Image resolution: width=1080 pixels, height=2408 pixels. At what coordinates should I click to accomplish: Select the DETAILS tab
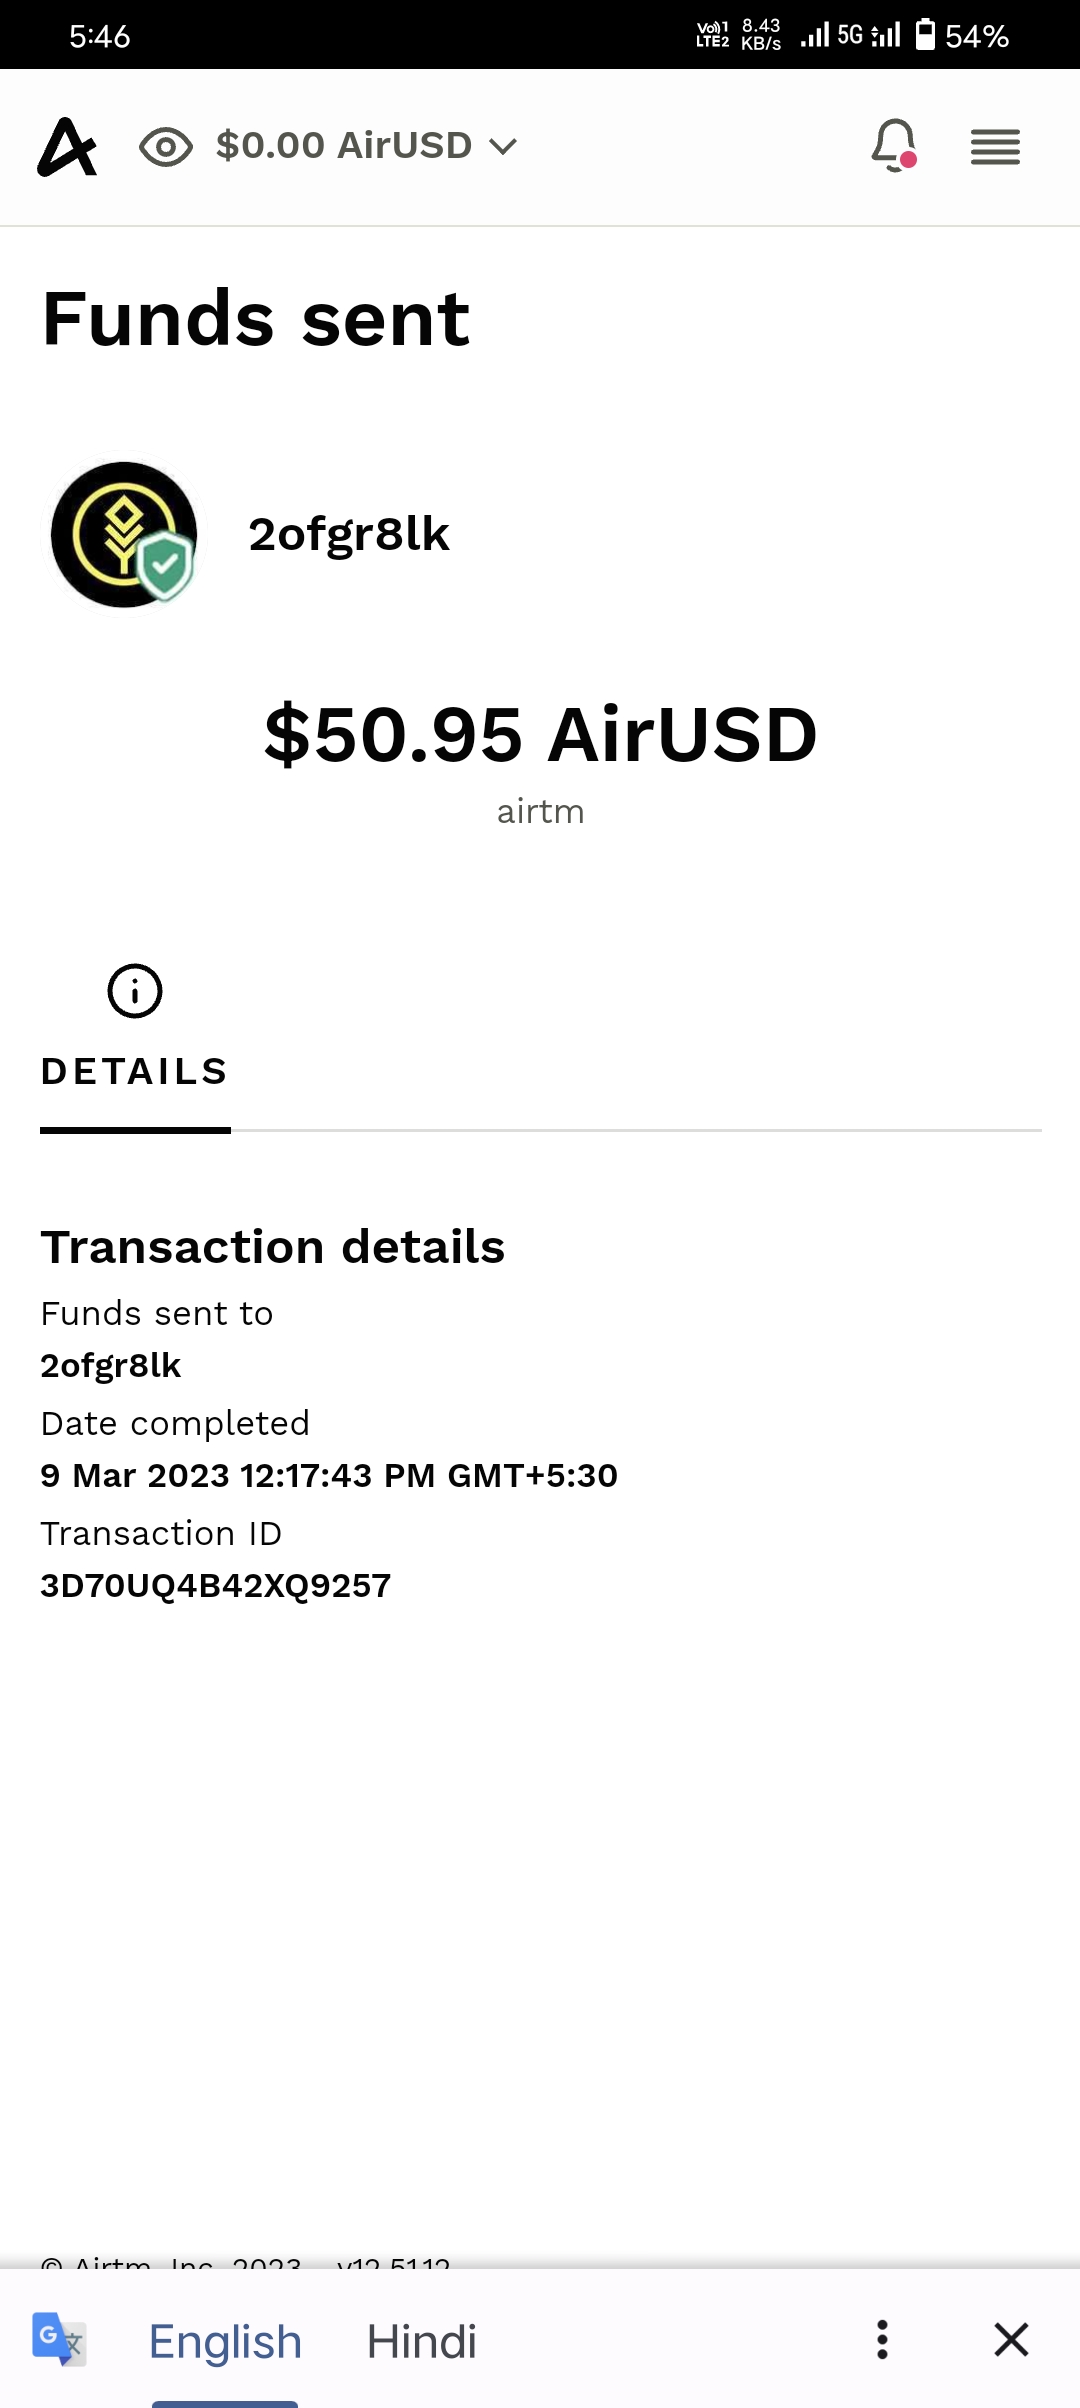point(135,1071)
